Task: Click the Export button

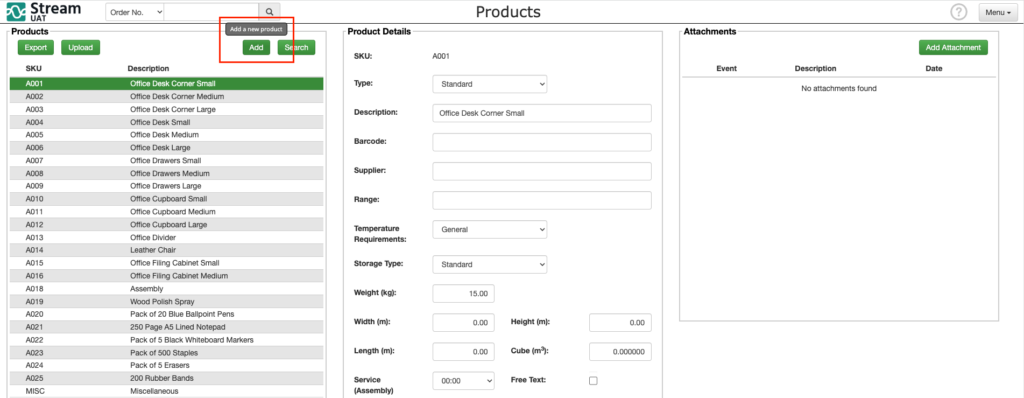Action: [36, 47]
